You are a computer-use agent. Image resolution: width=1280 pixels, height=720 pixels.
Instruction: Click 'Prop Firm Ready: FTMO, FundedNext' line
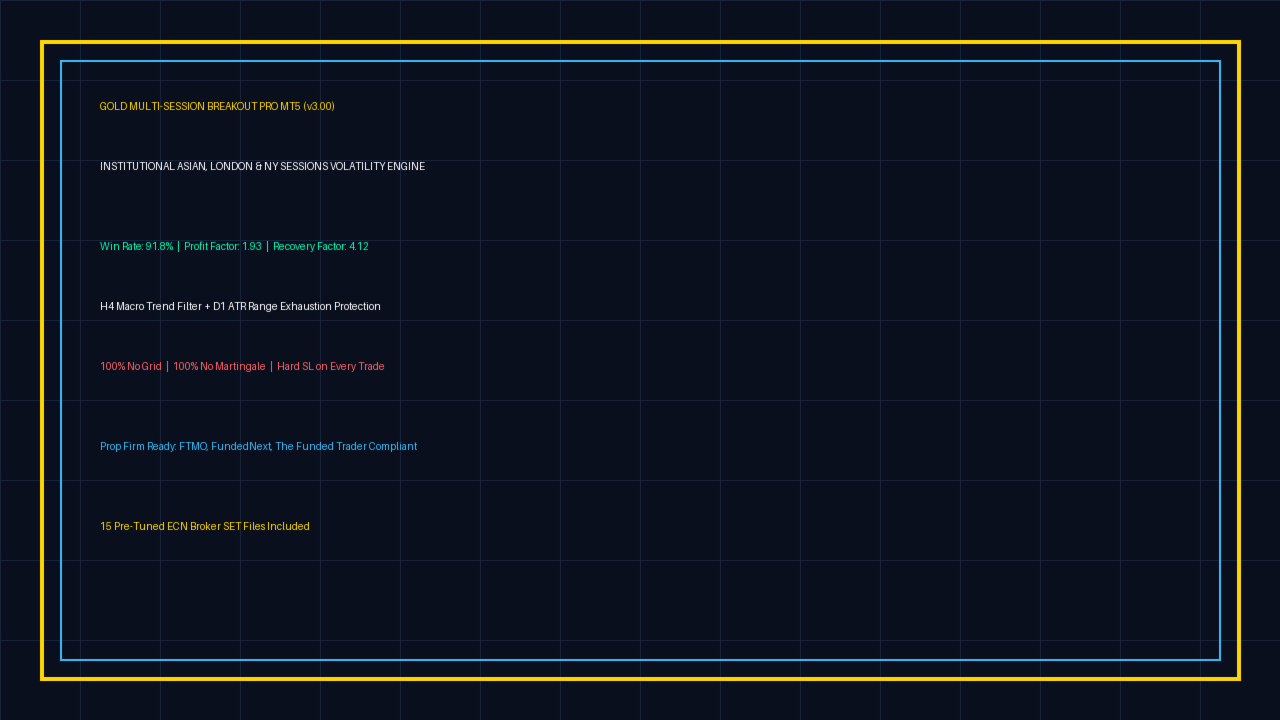pyautogui.click(x=258, y=446)
